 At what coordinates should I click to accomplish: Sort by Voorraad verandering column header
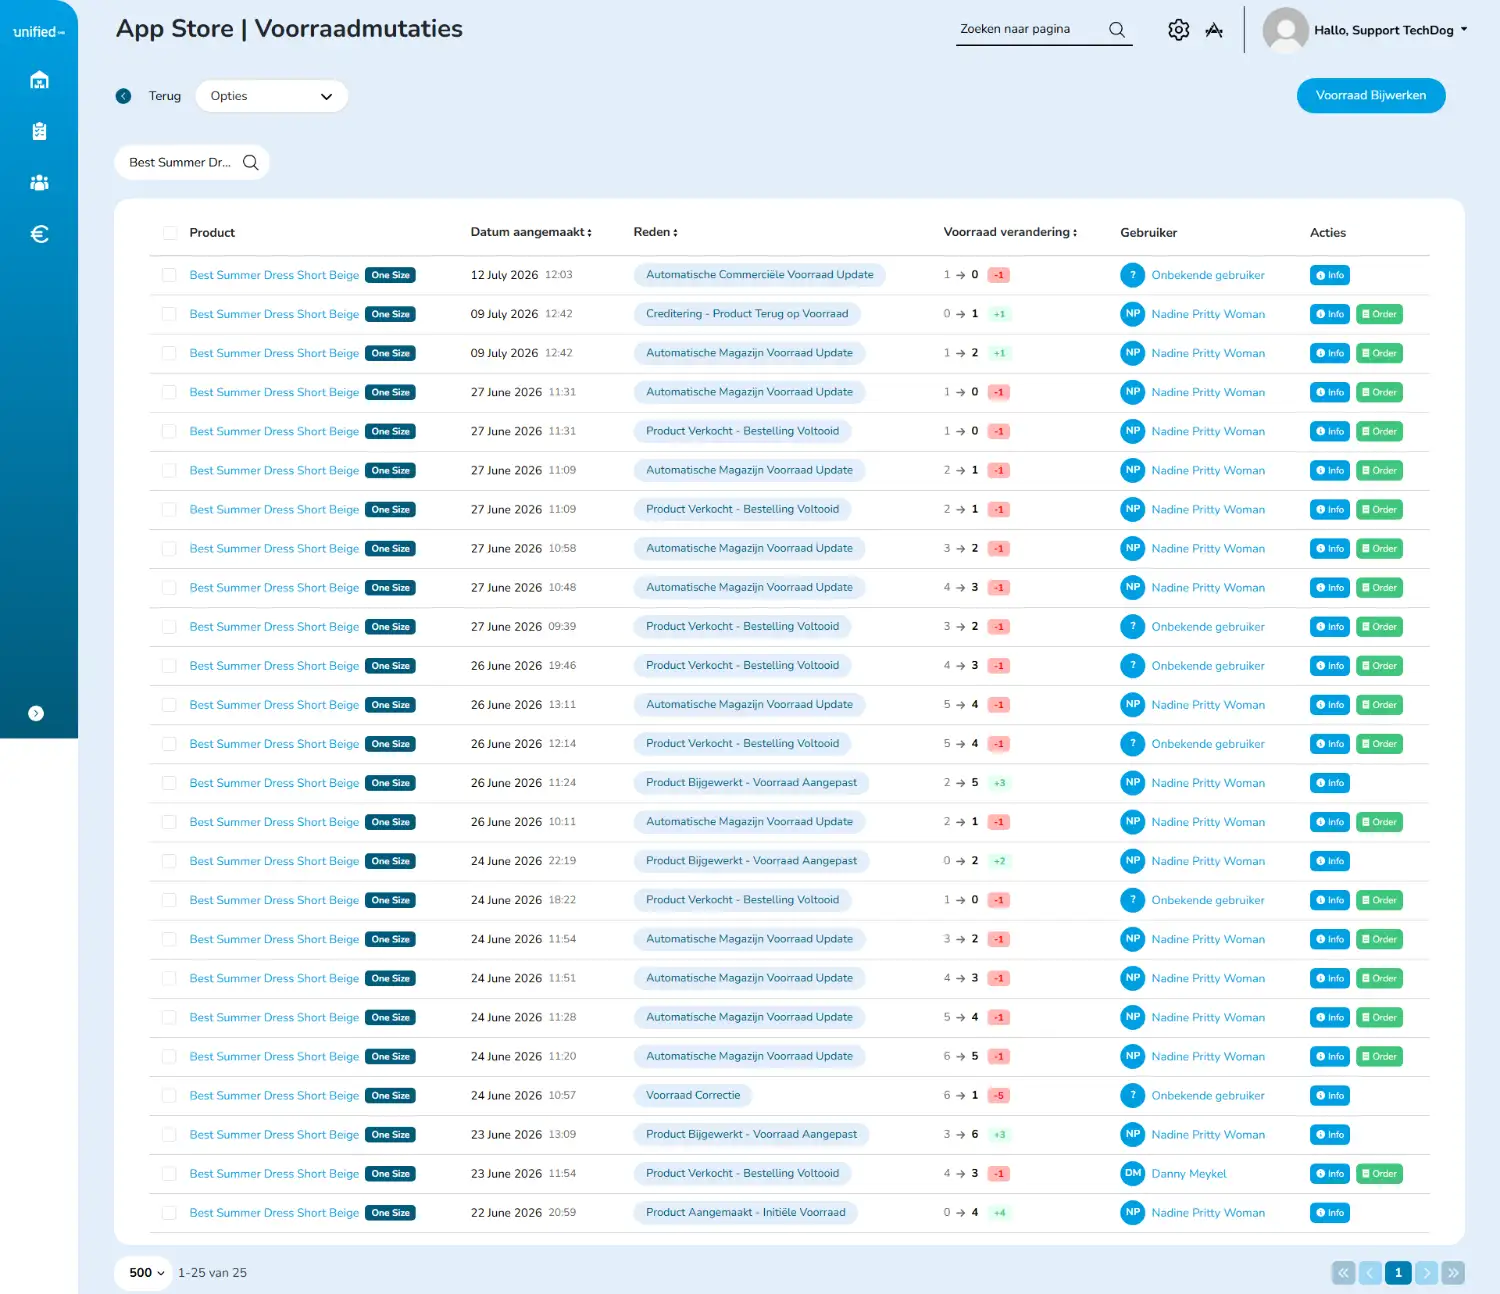1010,232
